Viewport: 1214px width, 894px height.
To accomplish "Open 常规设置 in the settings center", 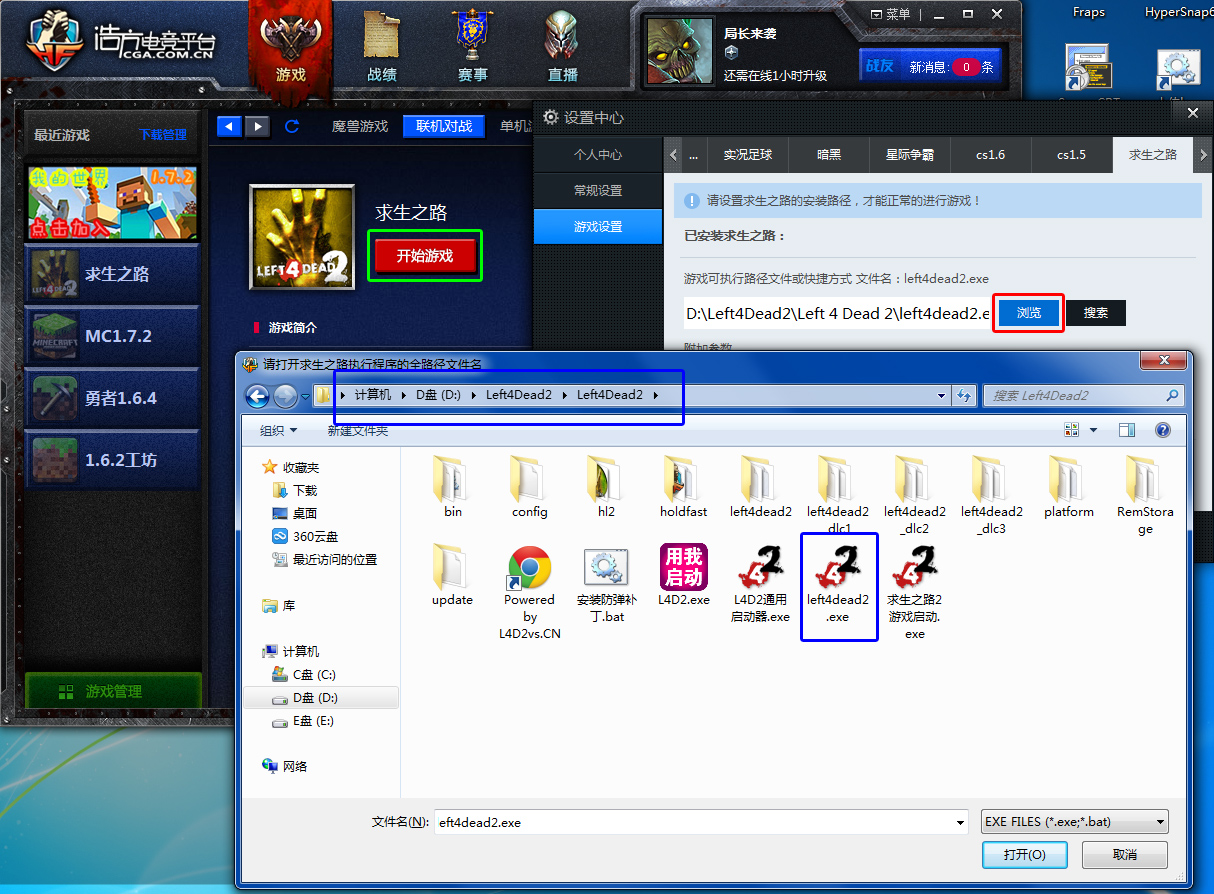I will pos(598,190).
